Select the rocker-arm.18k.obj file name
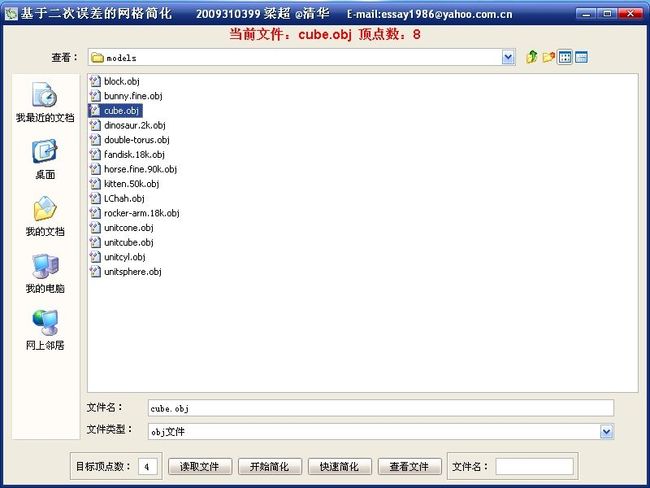 [x=142, y=213]
